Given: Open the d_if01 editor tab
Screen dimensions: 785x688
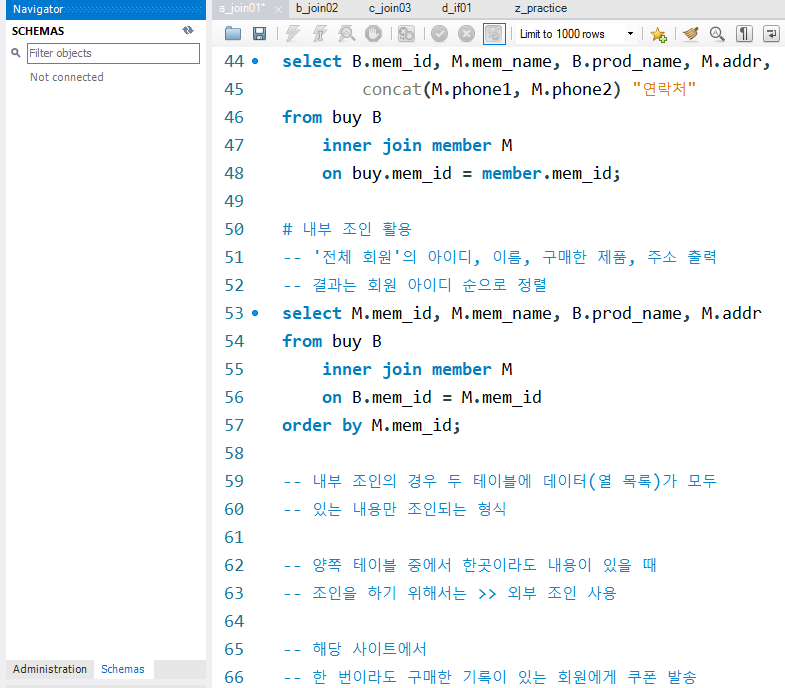Looking at the screenshot, I should point(457,9).
